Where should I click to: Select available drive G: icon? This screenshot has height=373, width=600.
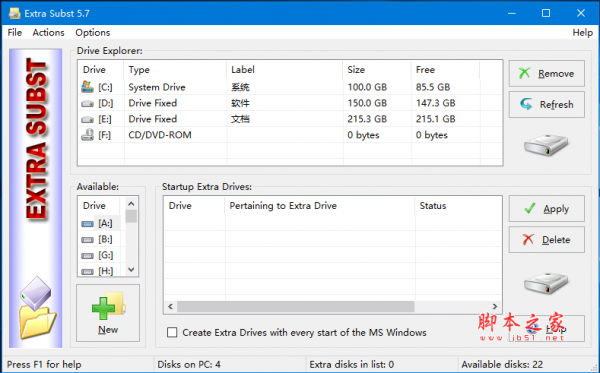(x=87, y=256)
